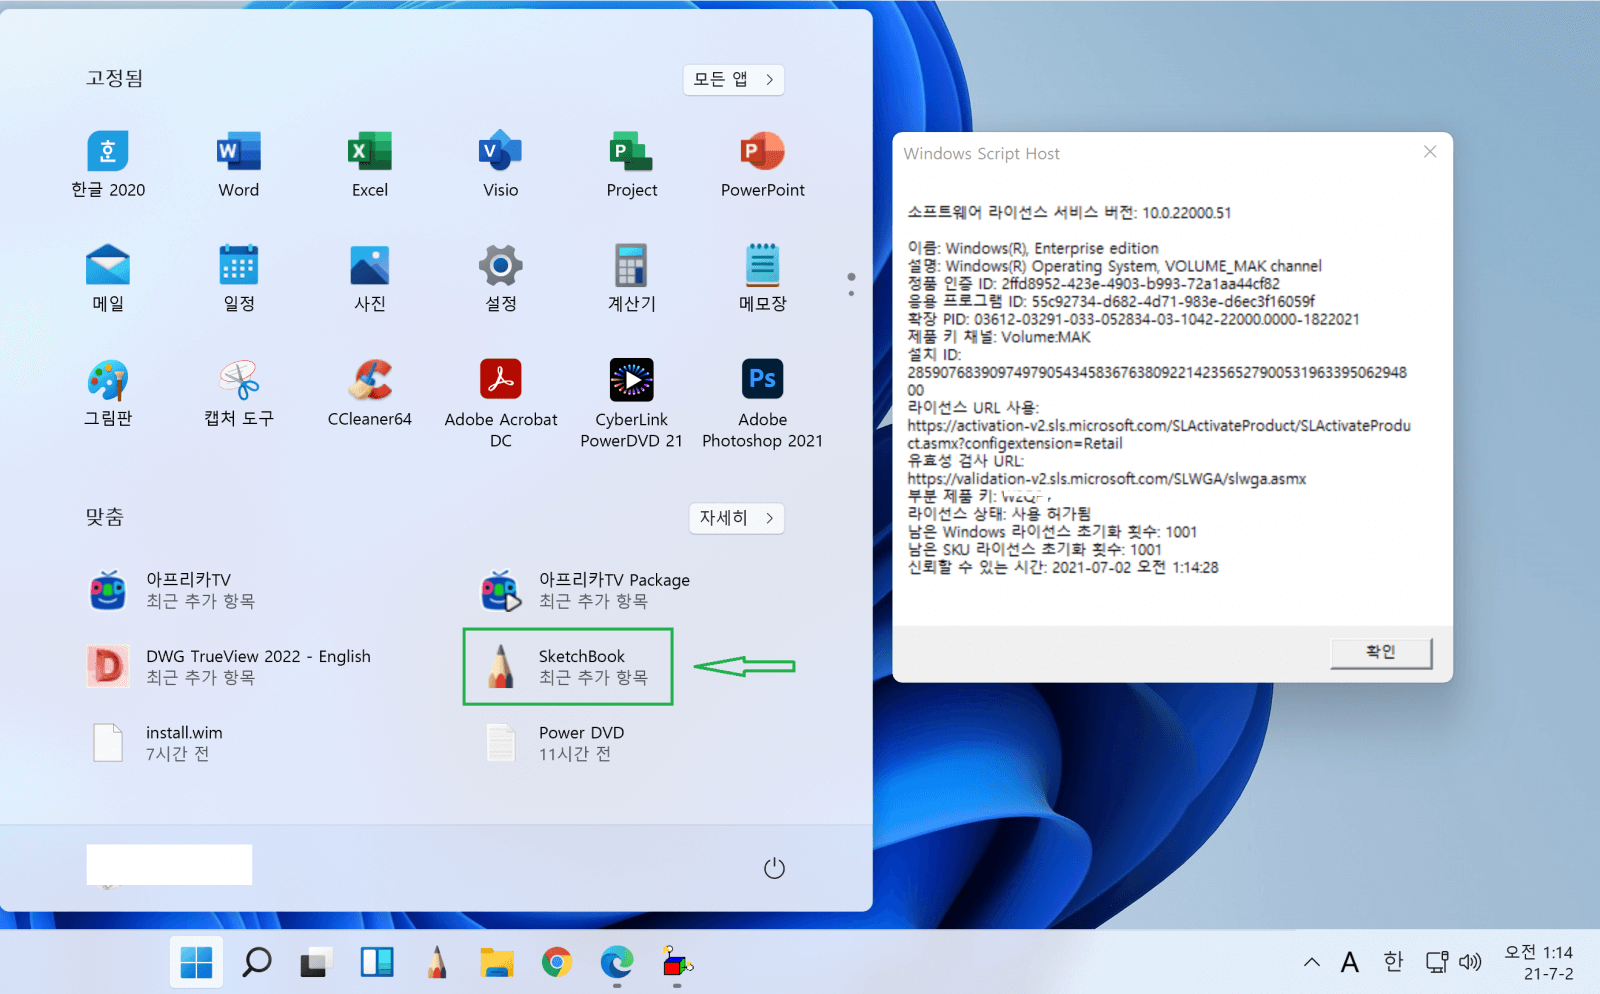Image resolution: width=1600 pixels, height=994 pixels.
Task: Open the 메일 (Mail) app
Action: click(x=108, y=279)
